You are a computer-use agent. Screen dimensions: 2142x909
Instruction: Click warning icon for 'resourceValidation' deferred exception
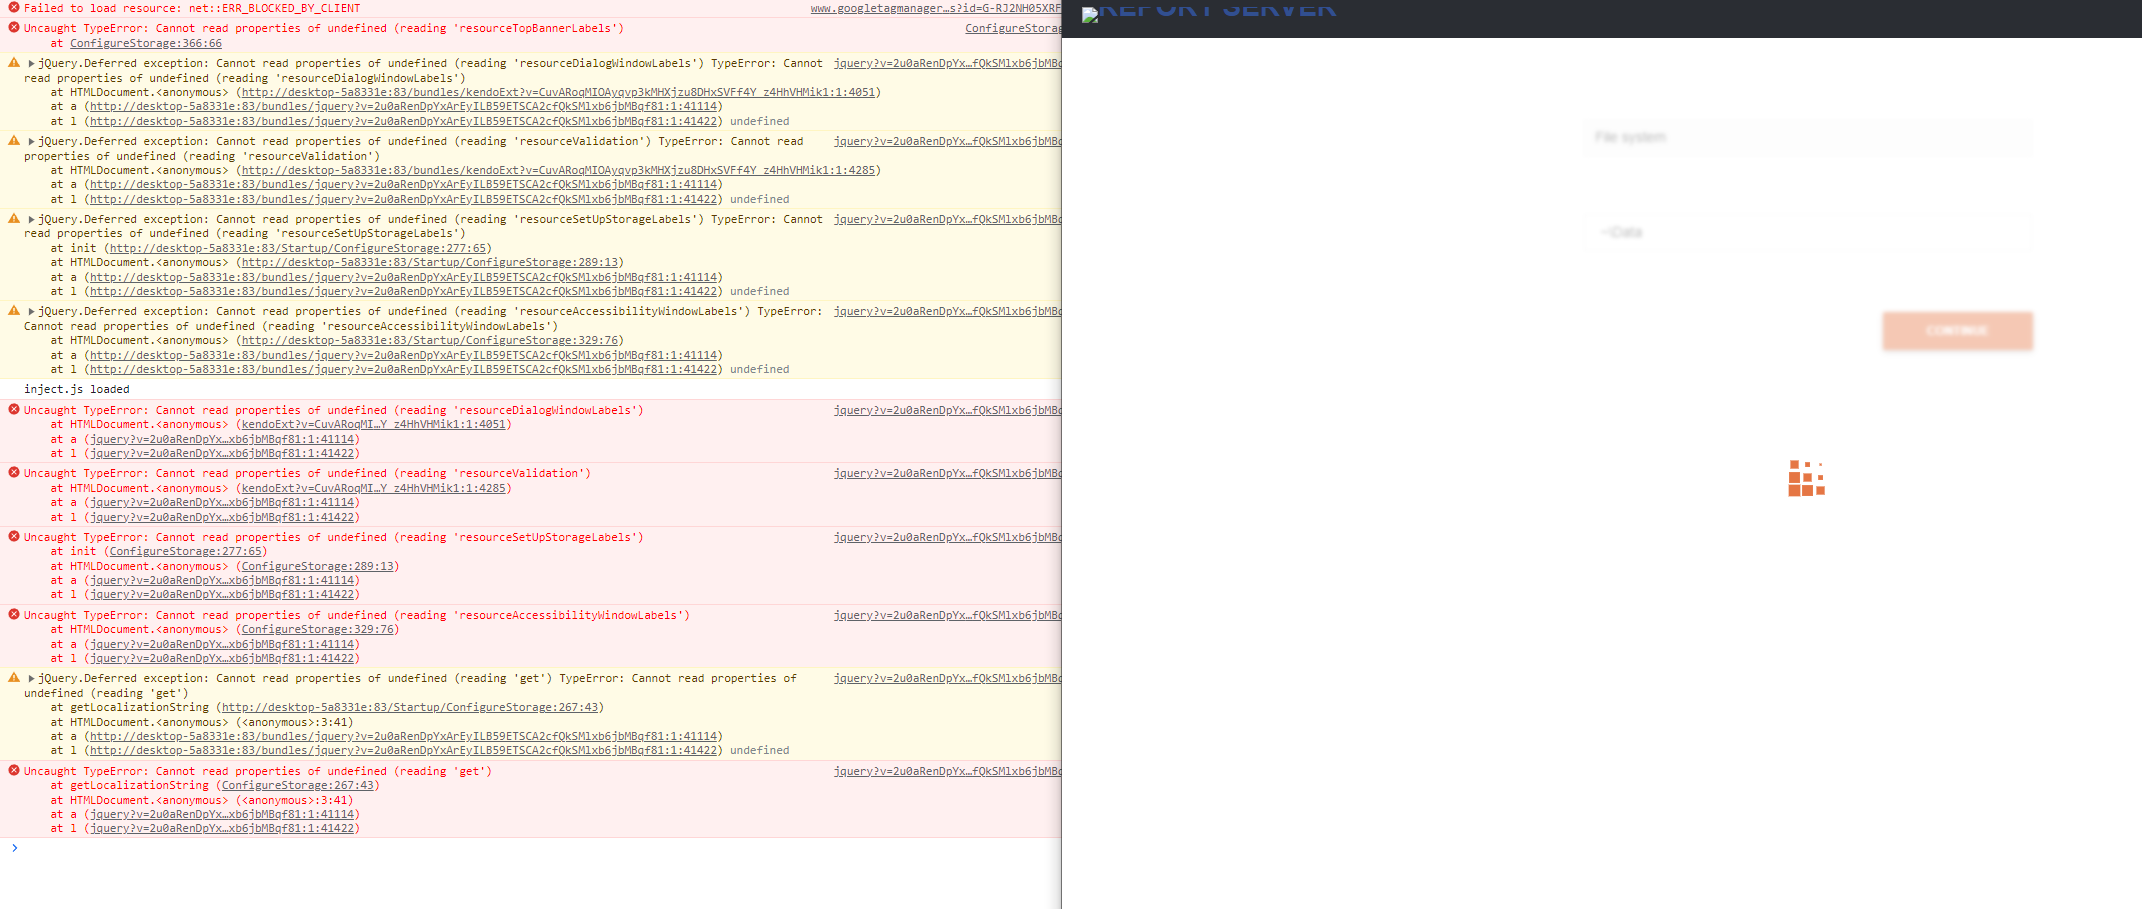tap(14, 141)
